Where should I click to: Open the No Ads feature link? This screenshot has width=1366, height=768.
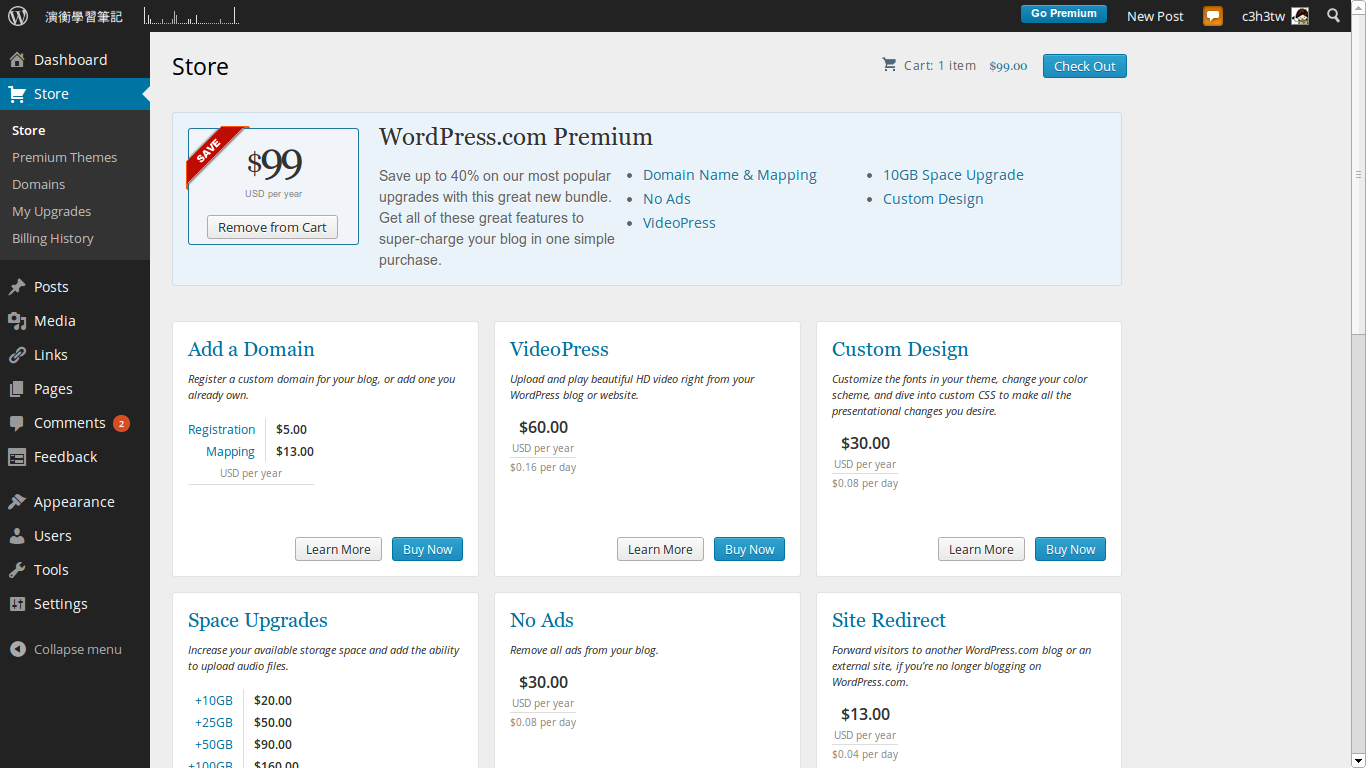point(667,199)
